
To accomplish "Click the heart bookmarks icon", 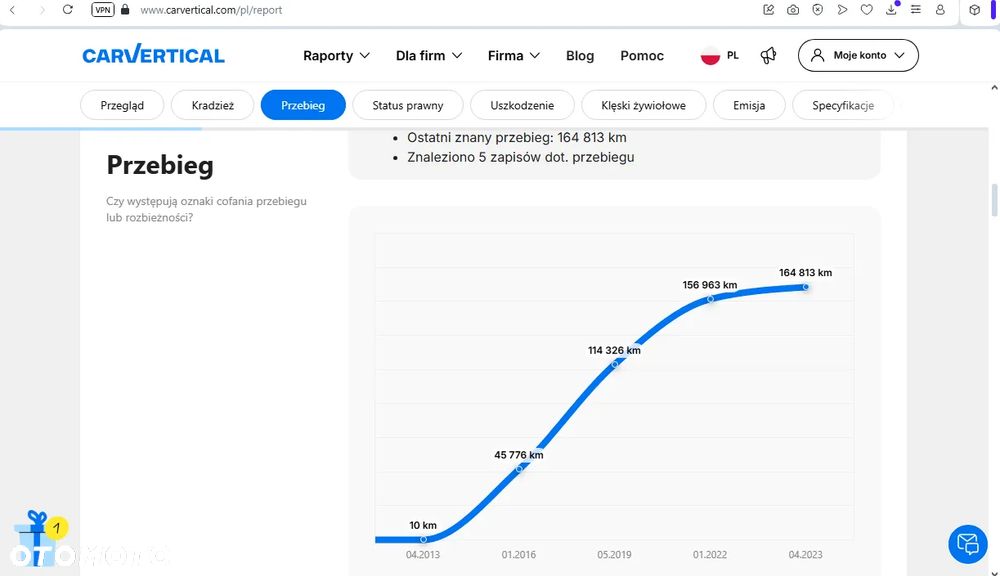I will [x=867, y=9].
